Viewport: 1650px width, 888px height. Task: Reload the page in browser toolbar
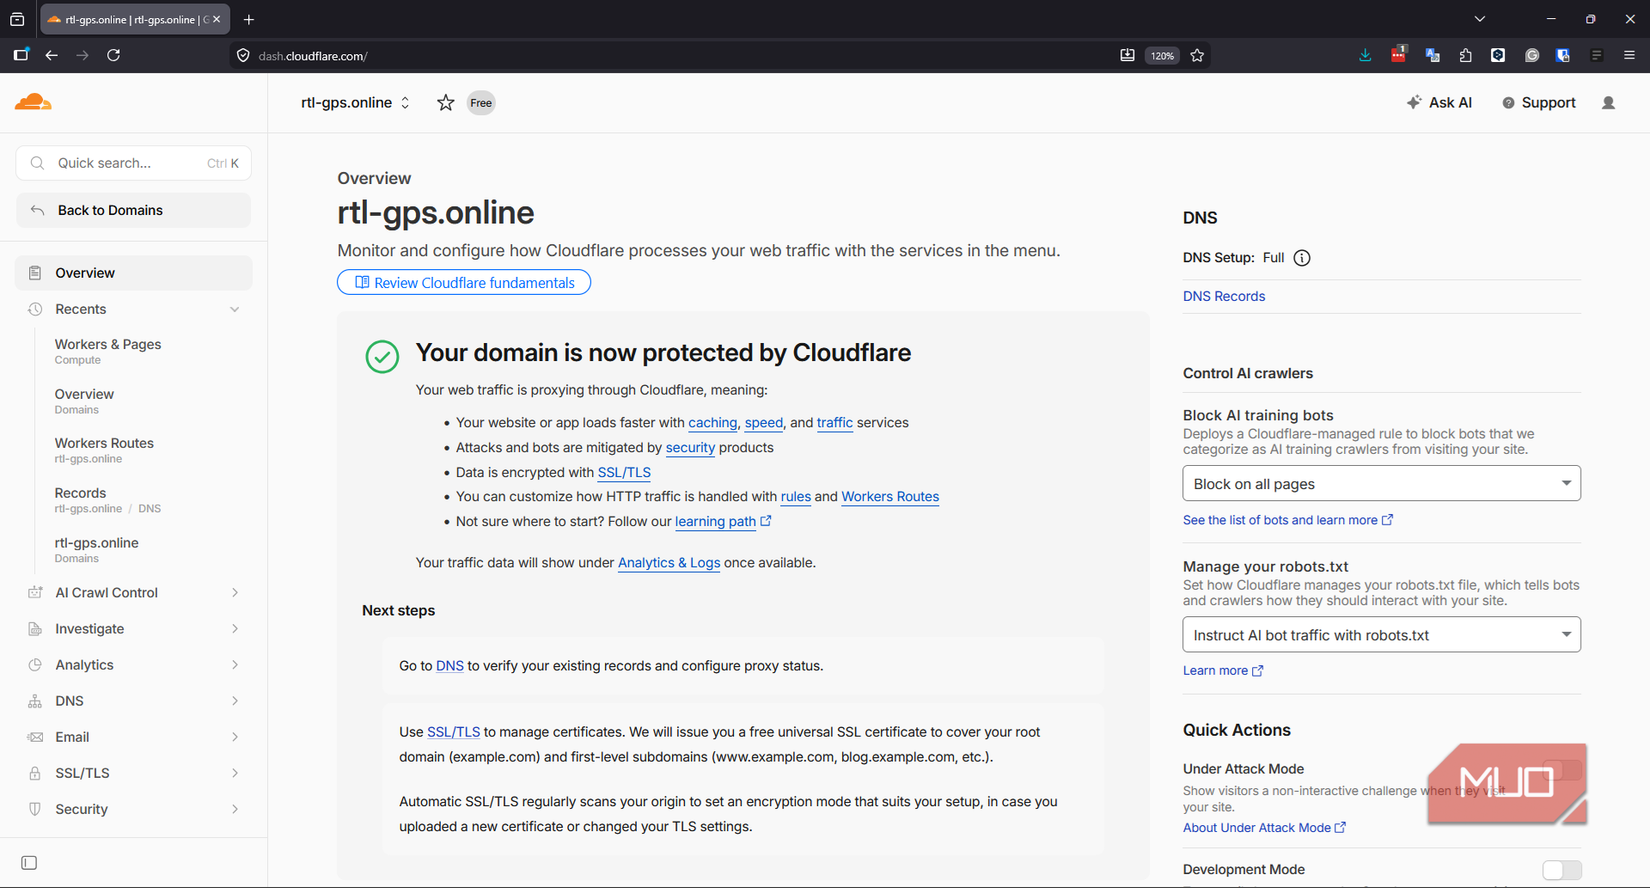pos(114,55)
